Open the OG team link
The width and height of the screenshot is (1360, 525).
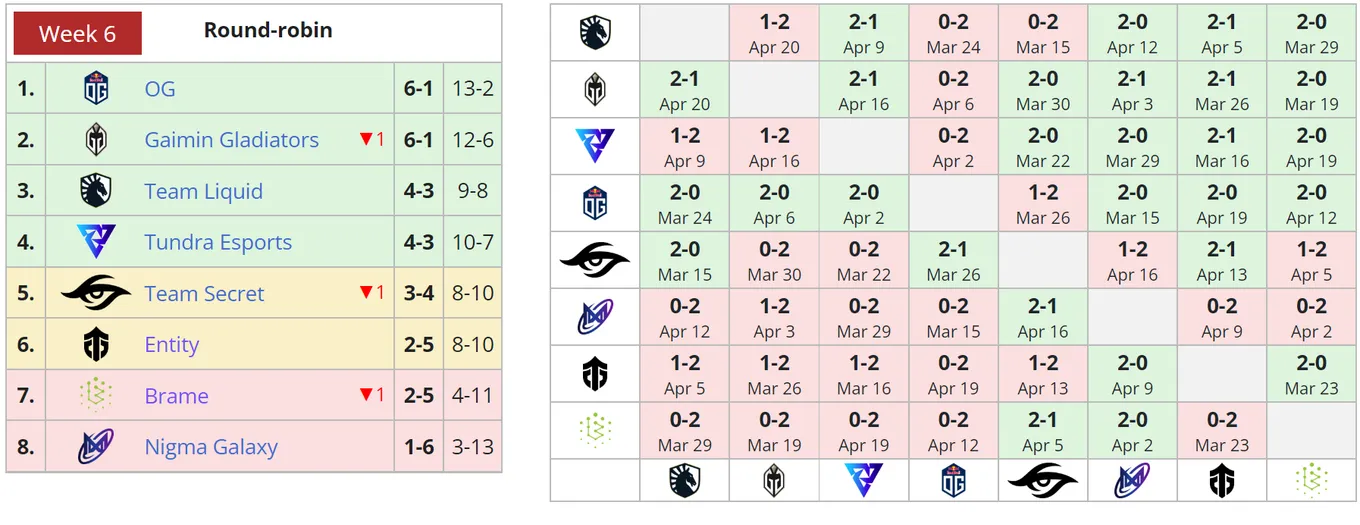pyautogui.click(x=160, y=88)
